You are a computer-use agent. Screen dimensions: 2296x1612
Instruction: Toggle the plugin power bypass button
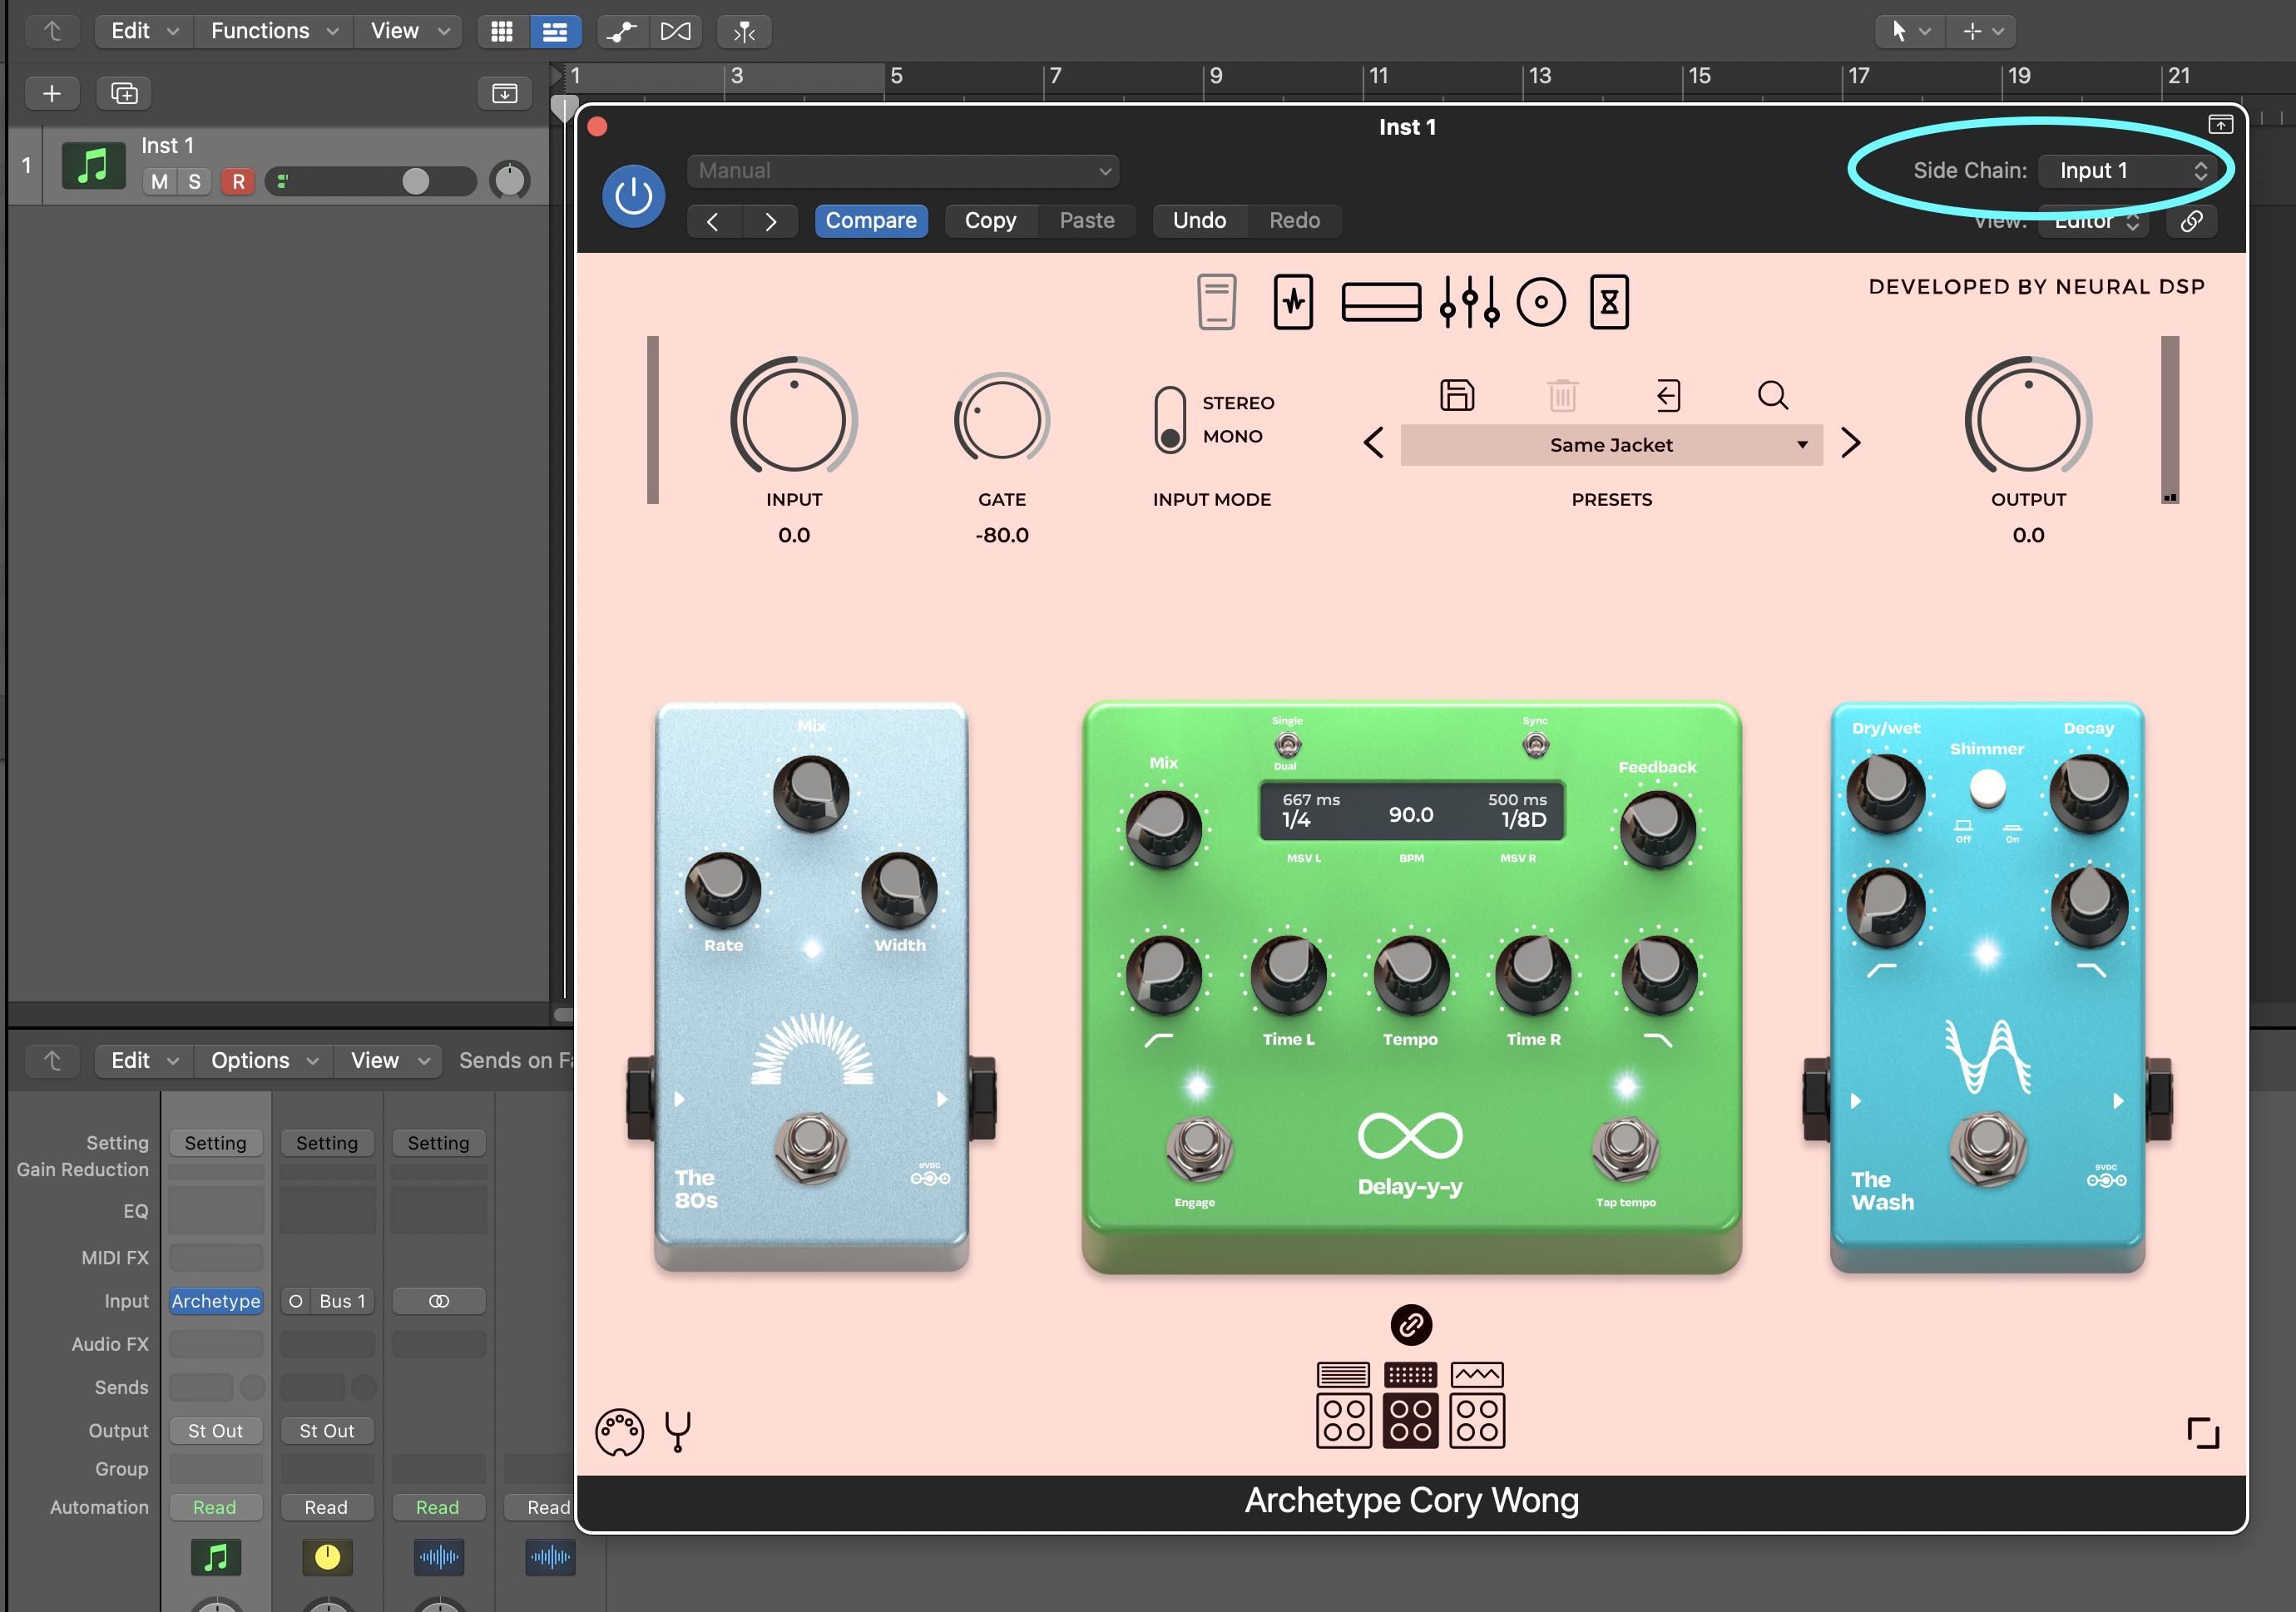[x=633, y=196]
